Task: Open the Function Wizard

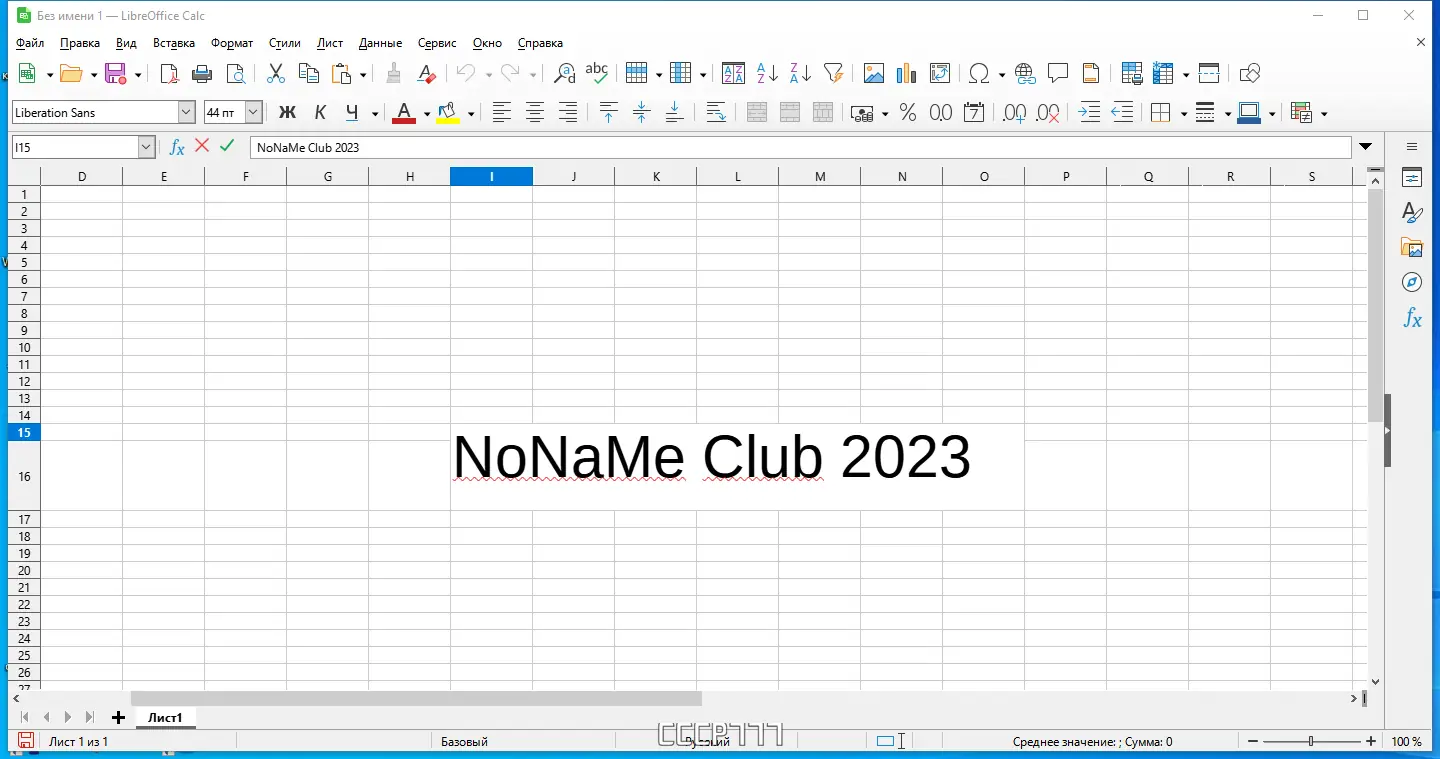Action: pyautogui.click(x=177, y=147)
